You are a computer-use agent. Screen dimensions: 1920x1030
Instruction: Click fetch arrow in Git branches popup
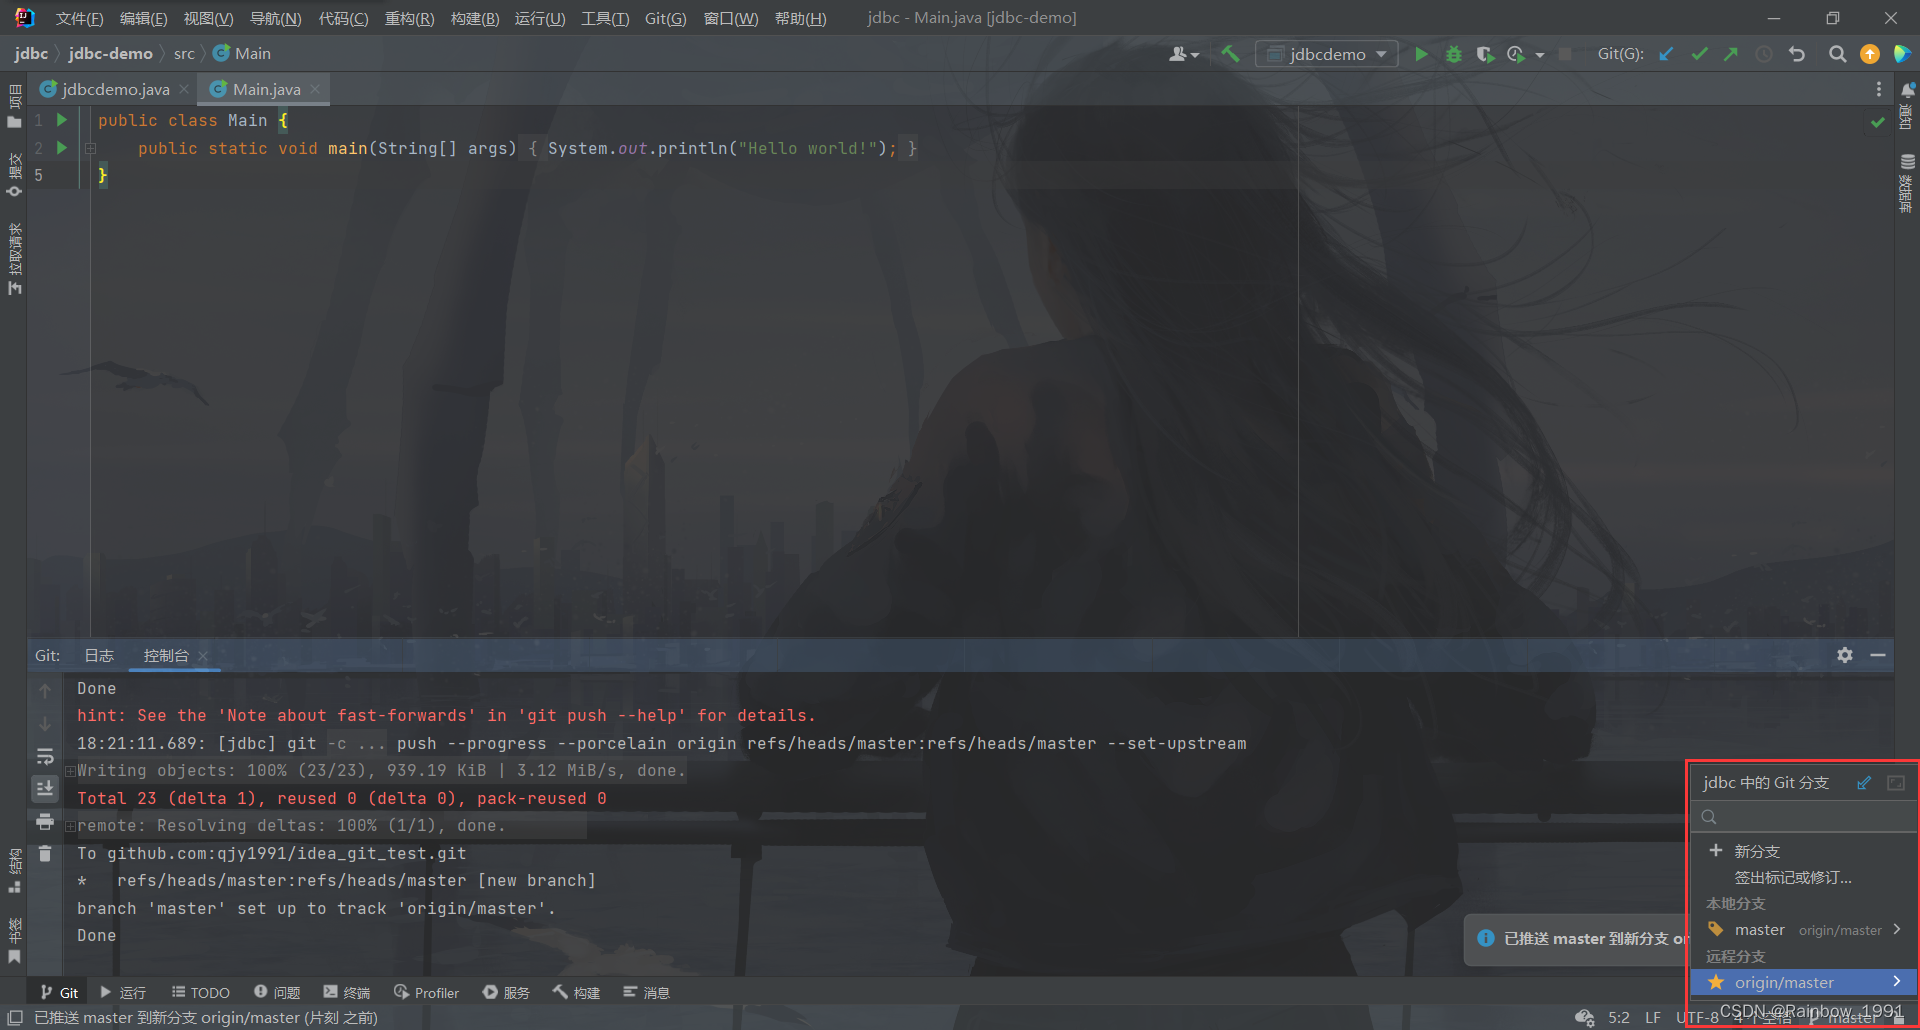[x=1864, y=783]
